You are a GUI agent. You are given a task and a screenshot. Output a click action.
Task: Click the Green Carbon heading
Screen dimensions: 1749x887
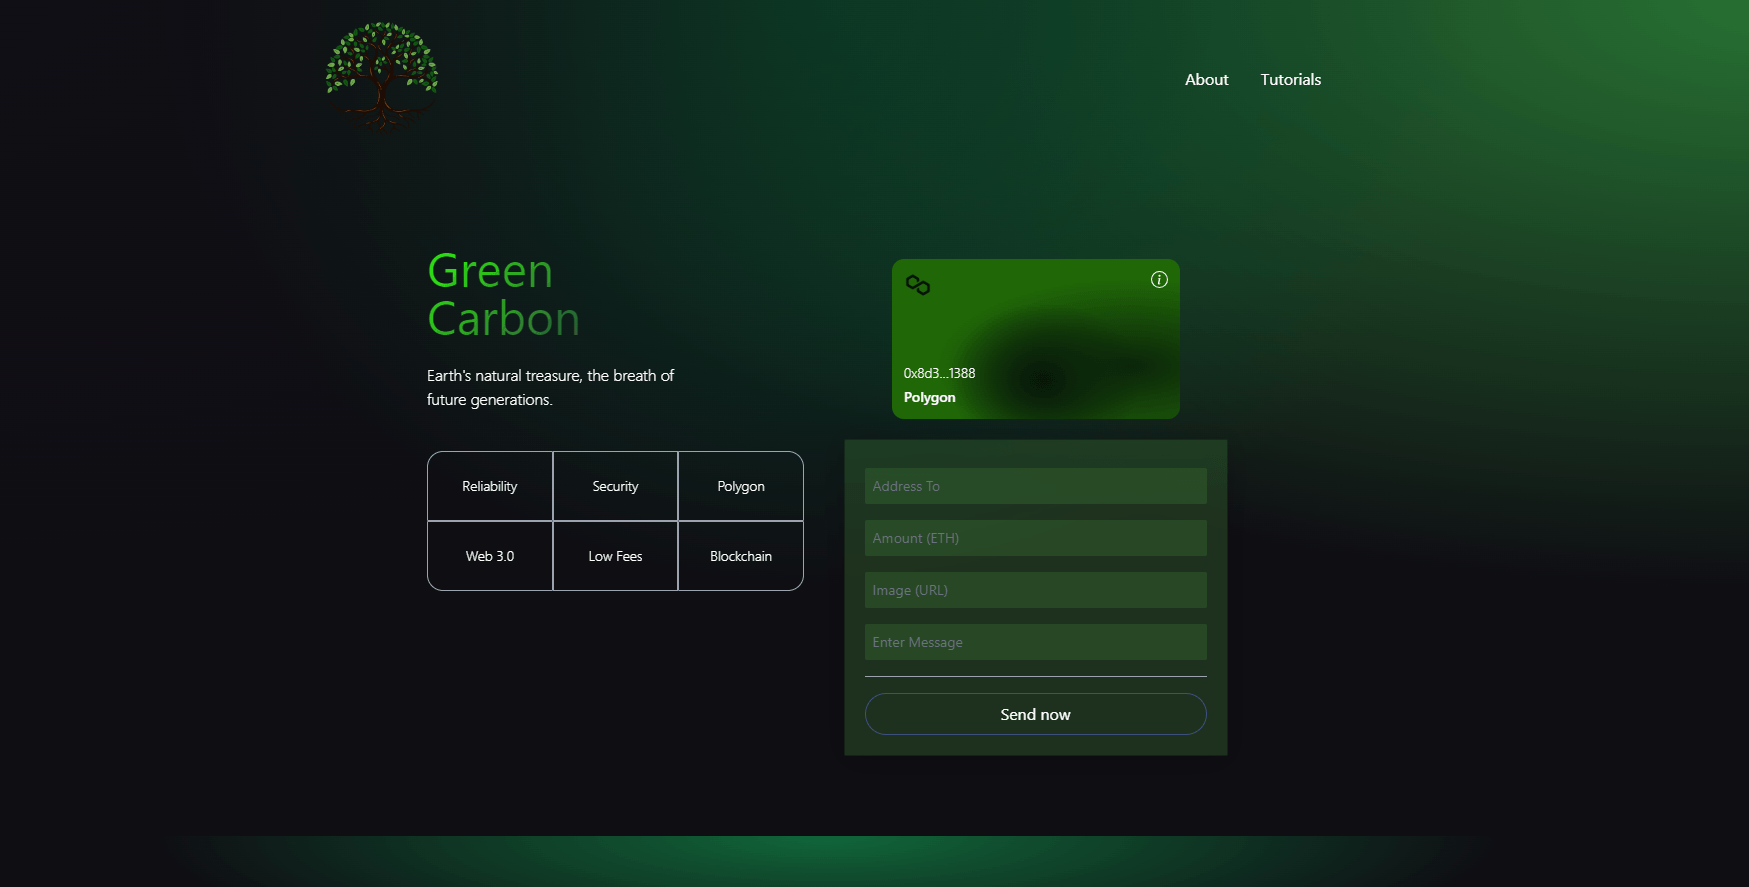pyautogui.click(x=503, y=295)
